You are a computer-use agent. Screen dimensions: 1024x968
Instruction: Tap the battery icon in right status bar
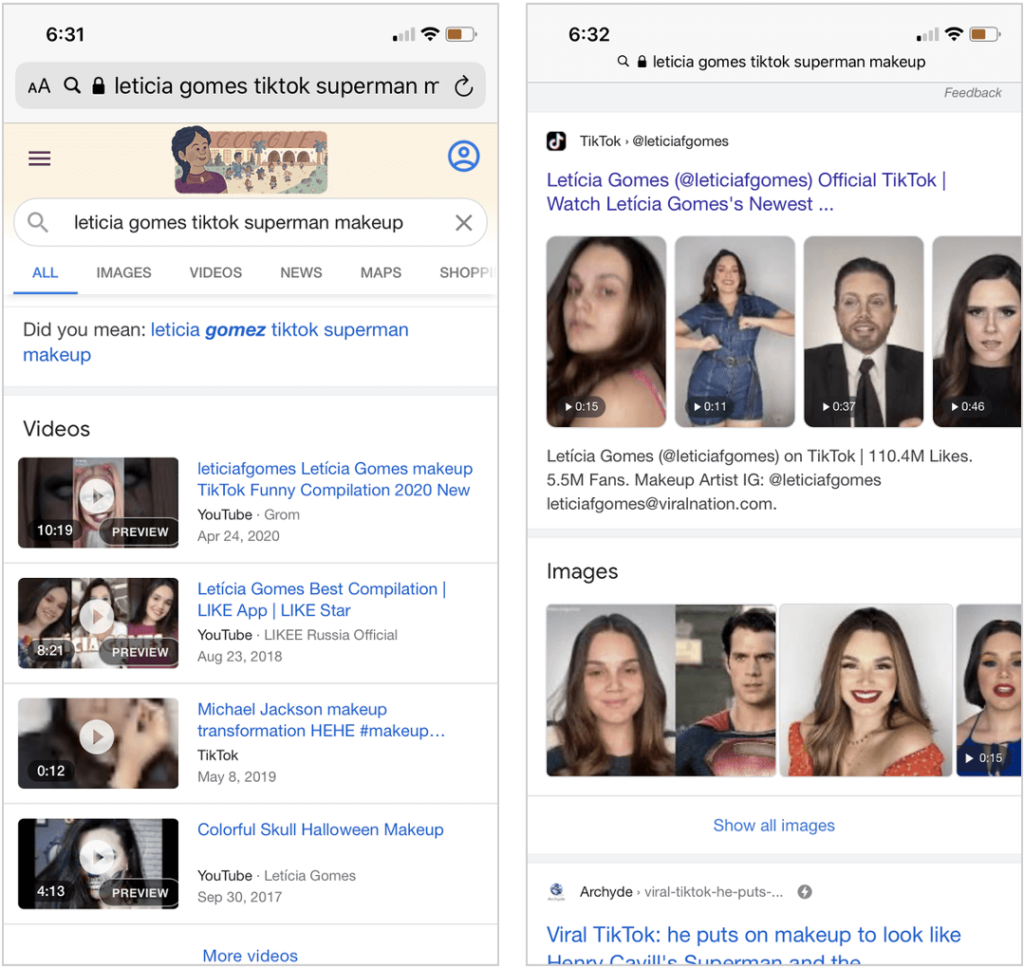(x=985, y=34)
